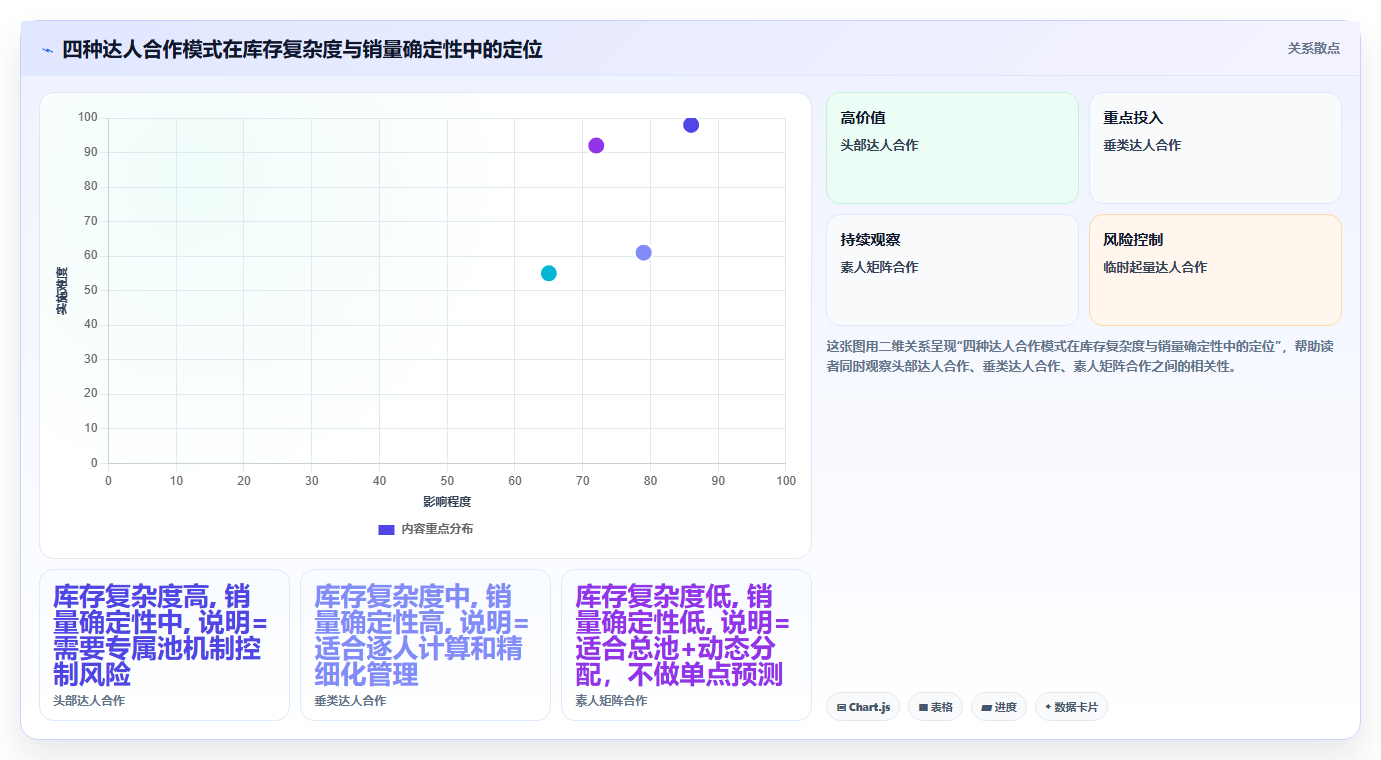The image size is (1381, 760).
Task: Open the 风险控制 quadrant card
Action: click(1215, 270)
